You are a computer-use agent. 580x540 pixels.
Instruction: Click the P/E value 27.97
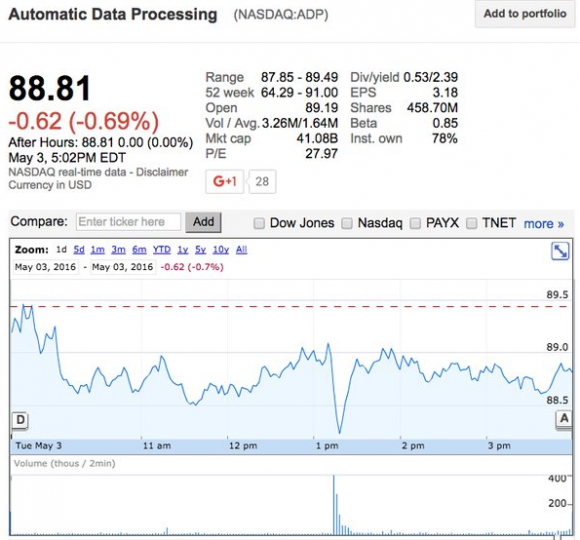321,153
